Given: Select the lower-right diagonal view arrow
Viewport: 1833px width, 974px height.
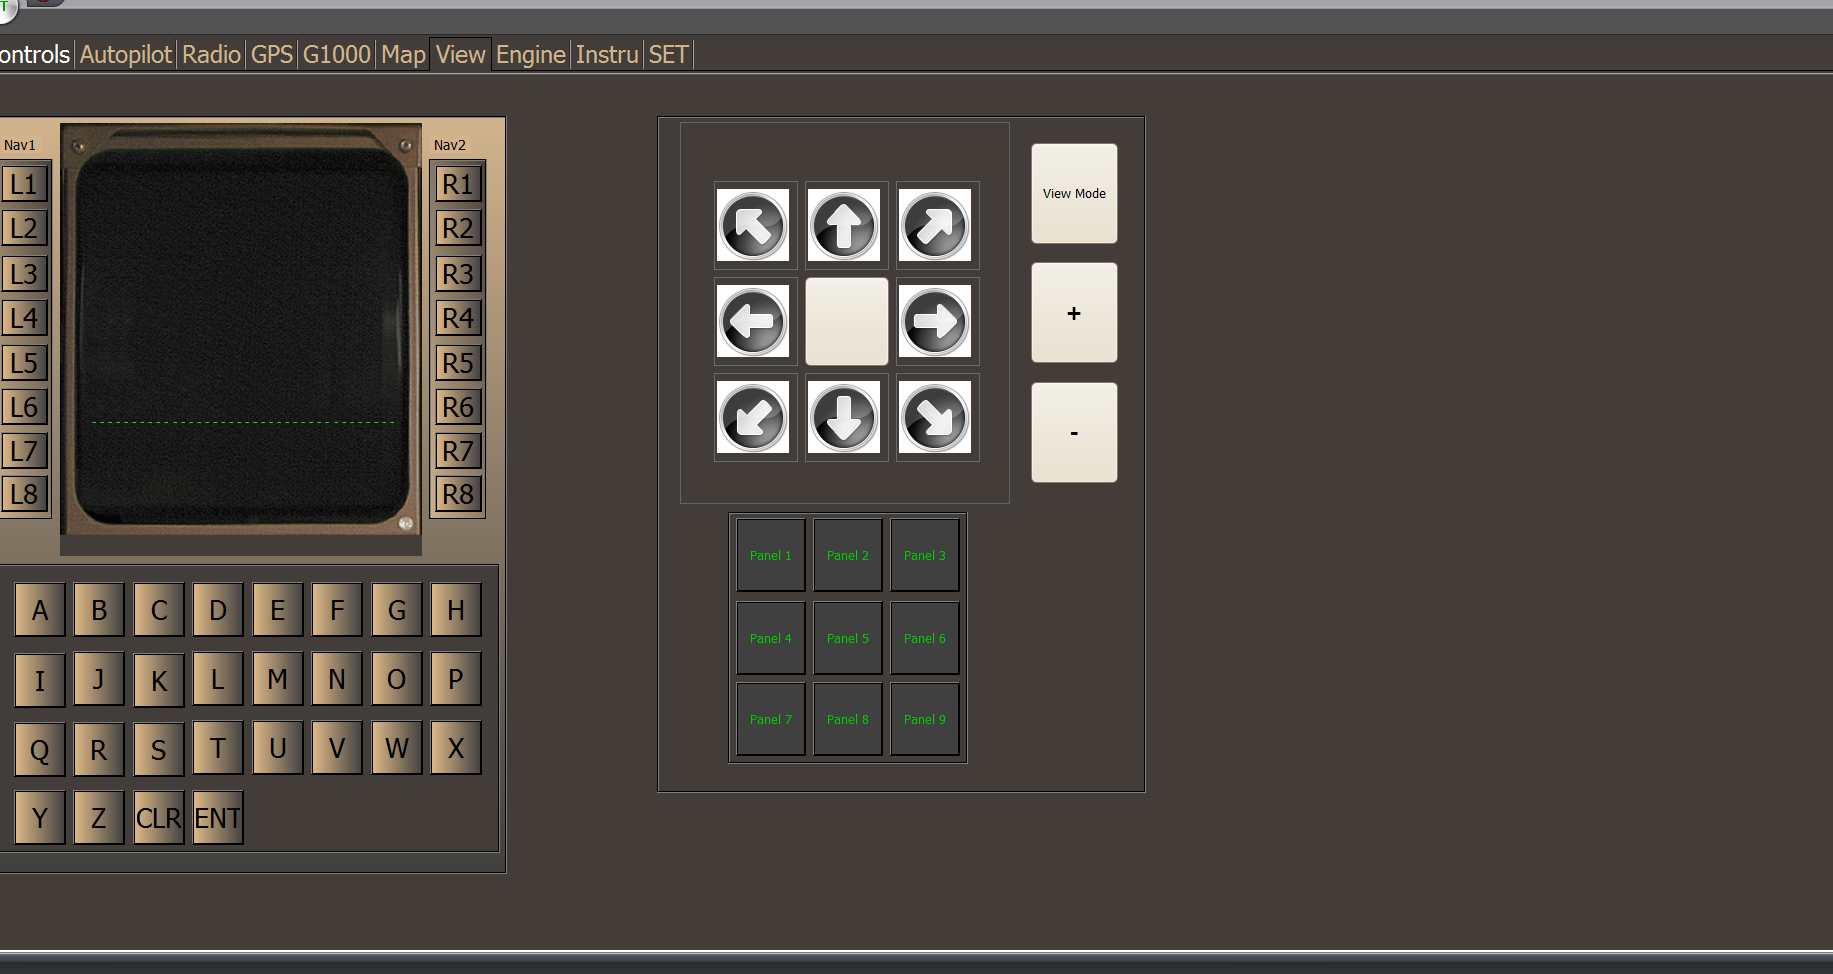Looking at the screenshot, I should point(936,417).
